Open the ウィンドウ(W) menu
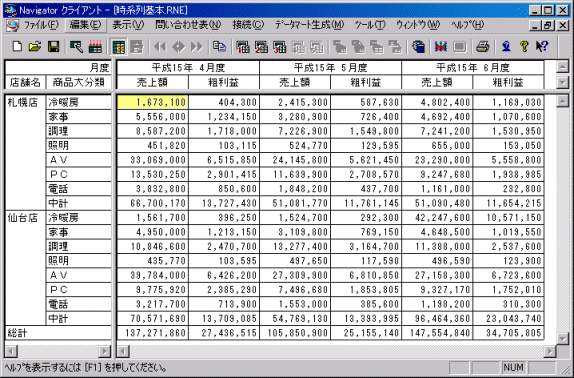 point(418,25)
